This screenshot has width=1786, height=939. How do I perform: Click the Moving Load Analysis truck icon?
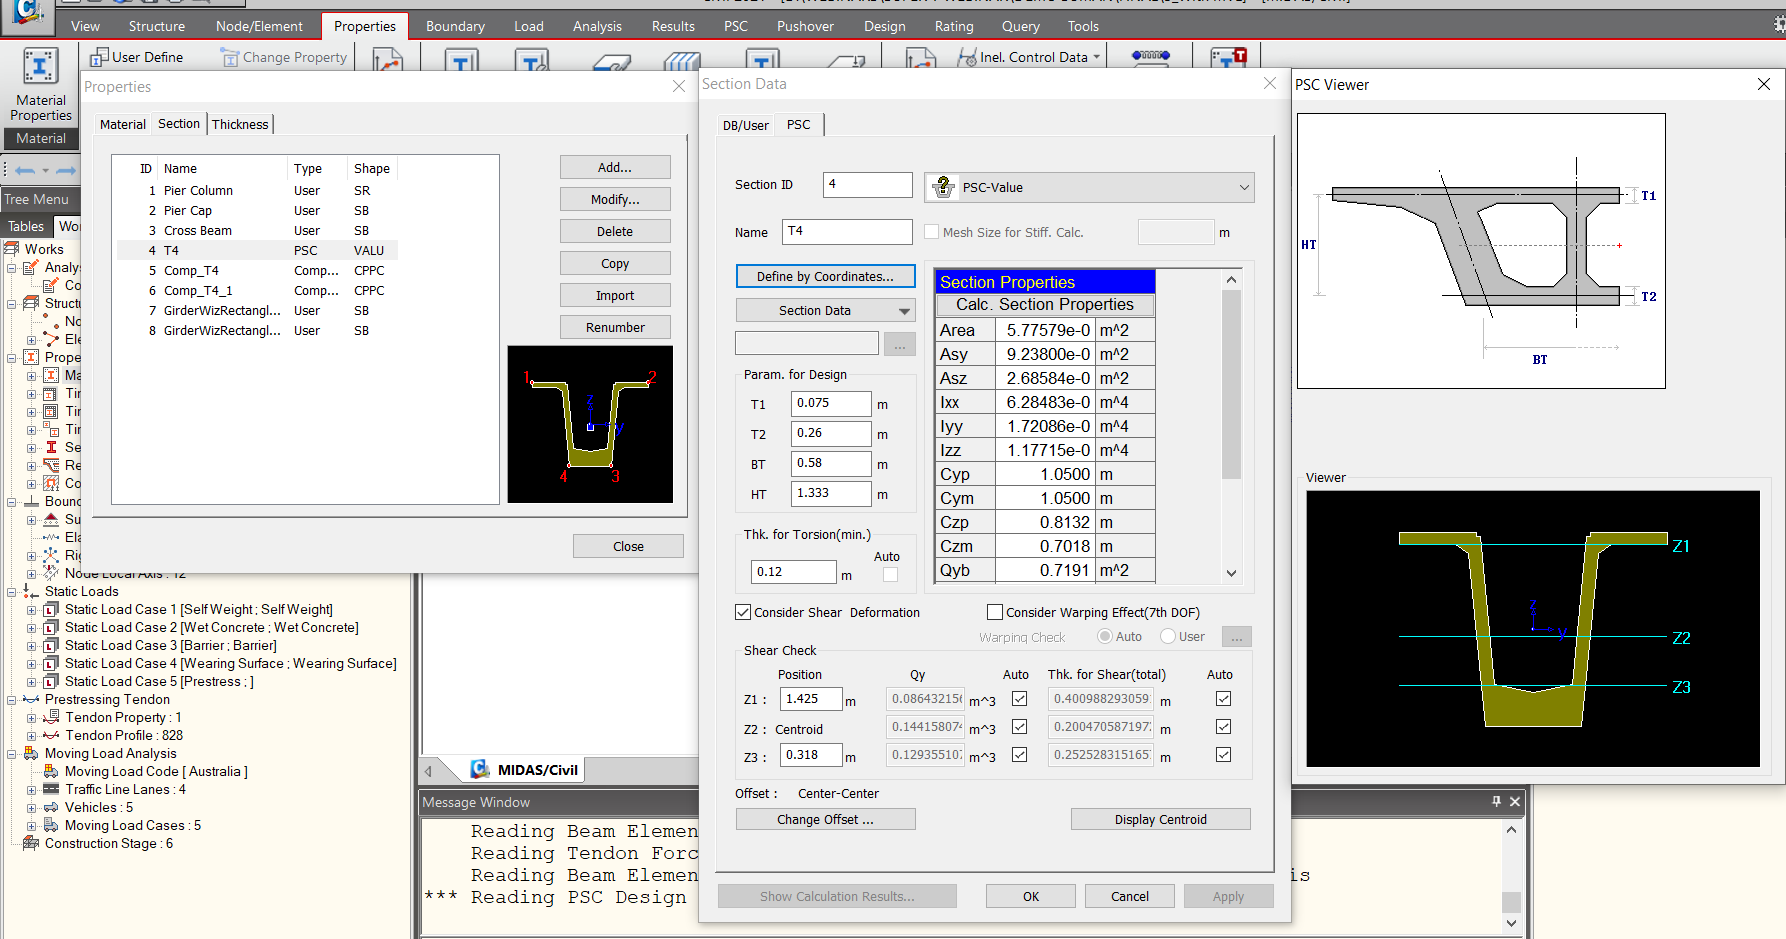point(30,753)
